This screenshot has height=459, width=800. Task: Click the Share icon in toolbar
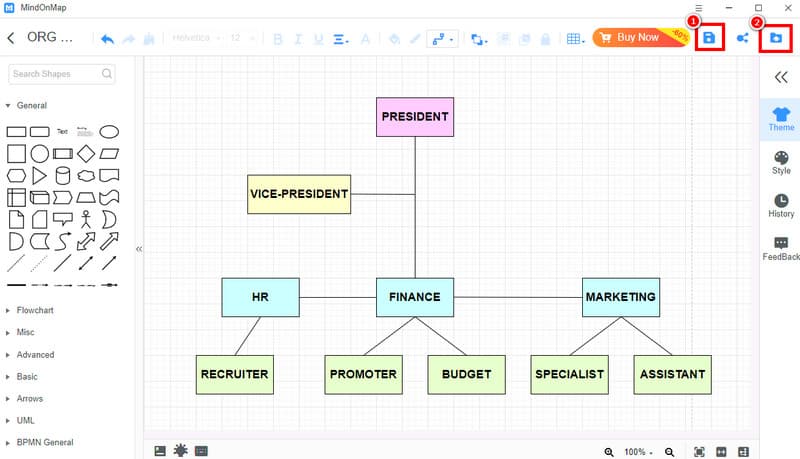[742, 38]
